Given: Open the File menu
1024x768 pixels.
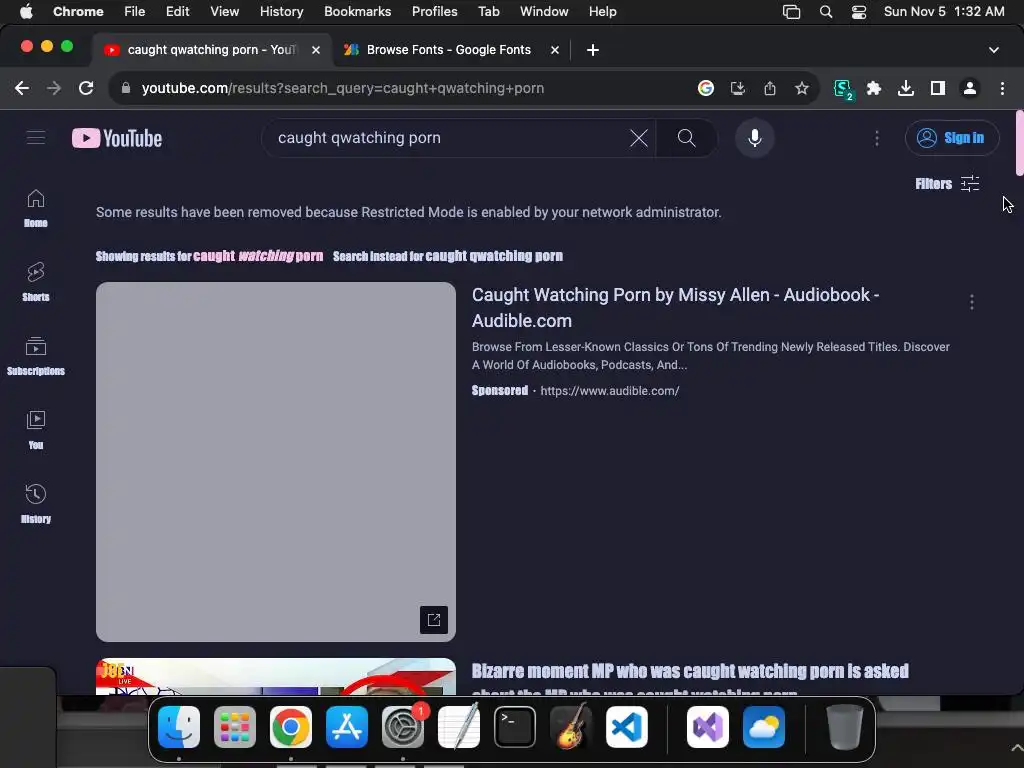Looking at the screenshot, I should click(135, 11).
